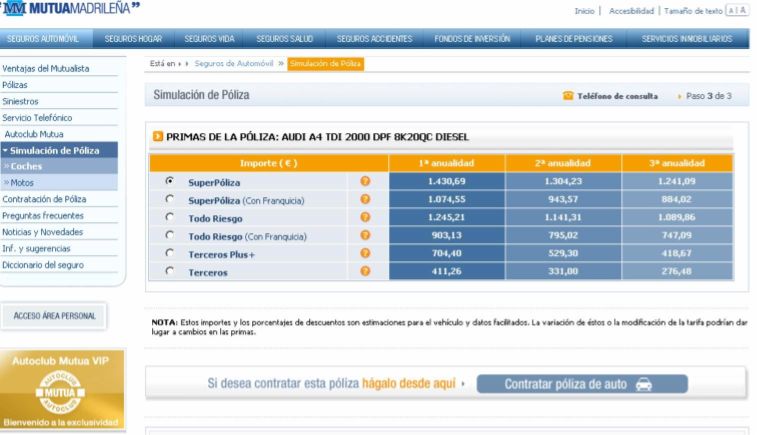Open Seguros Salud tab
This screenshot has height=435, width=757.
point(285,39)
